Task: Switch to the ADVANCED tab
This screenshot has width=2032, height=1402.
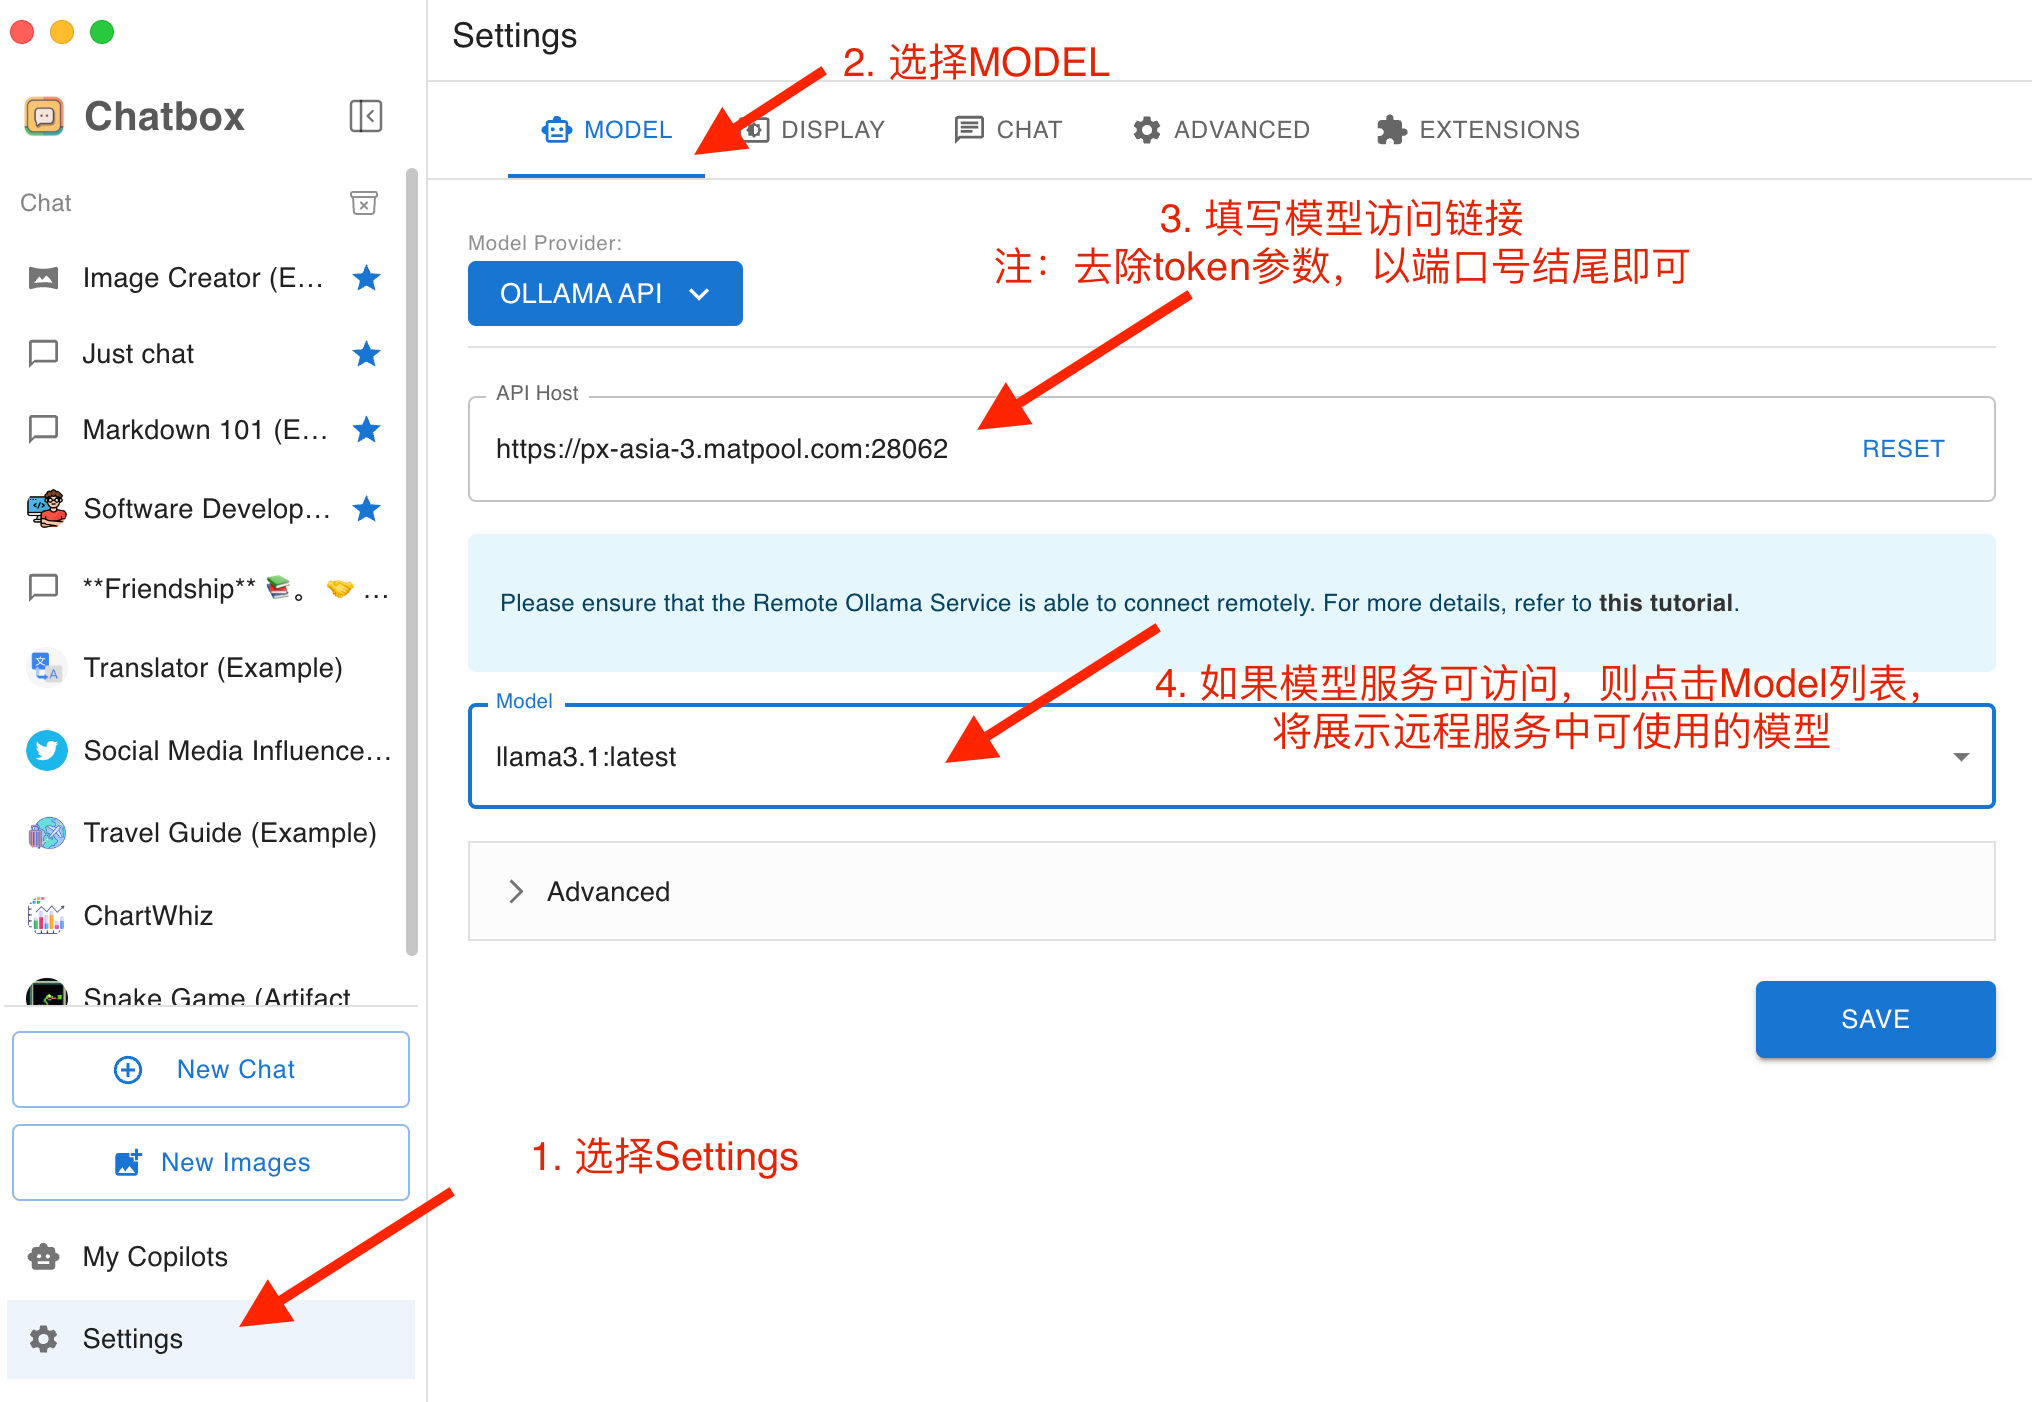Action: click(1221, 130)
